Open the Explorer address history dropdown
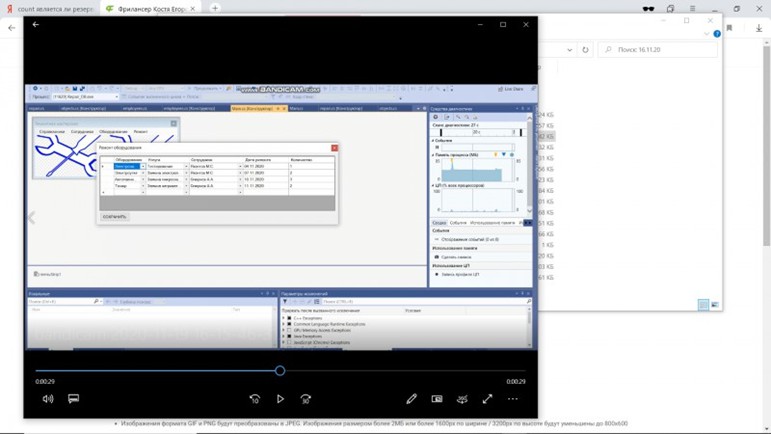Viewport: 771px width, 434px height. point(569,50)
